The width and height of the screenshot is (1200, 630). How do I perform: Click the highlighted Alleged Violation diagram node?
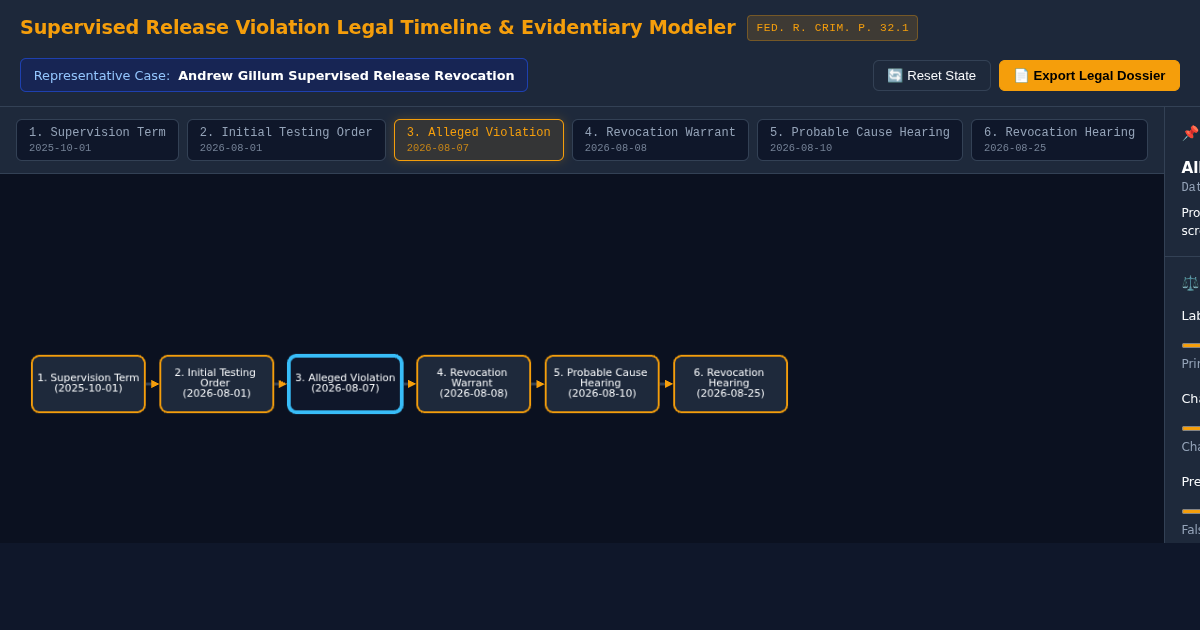[345, 384]
